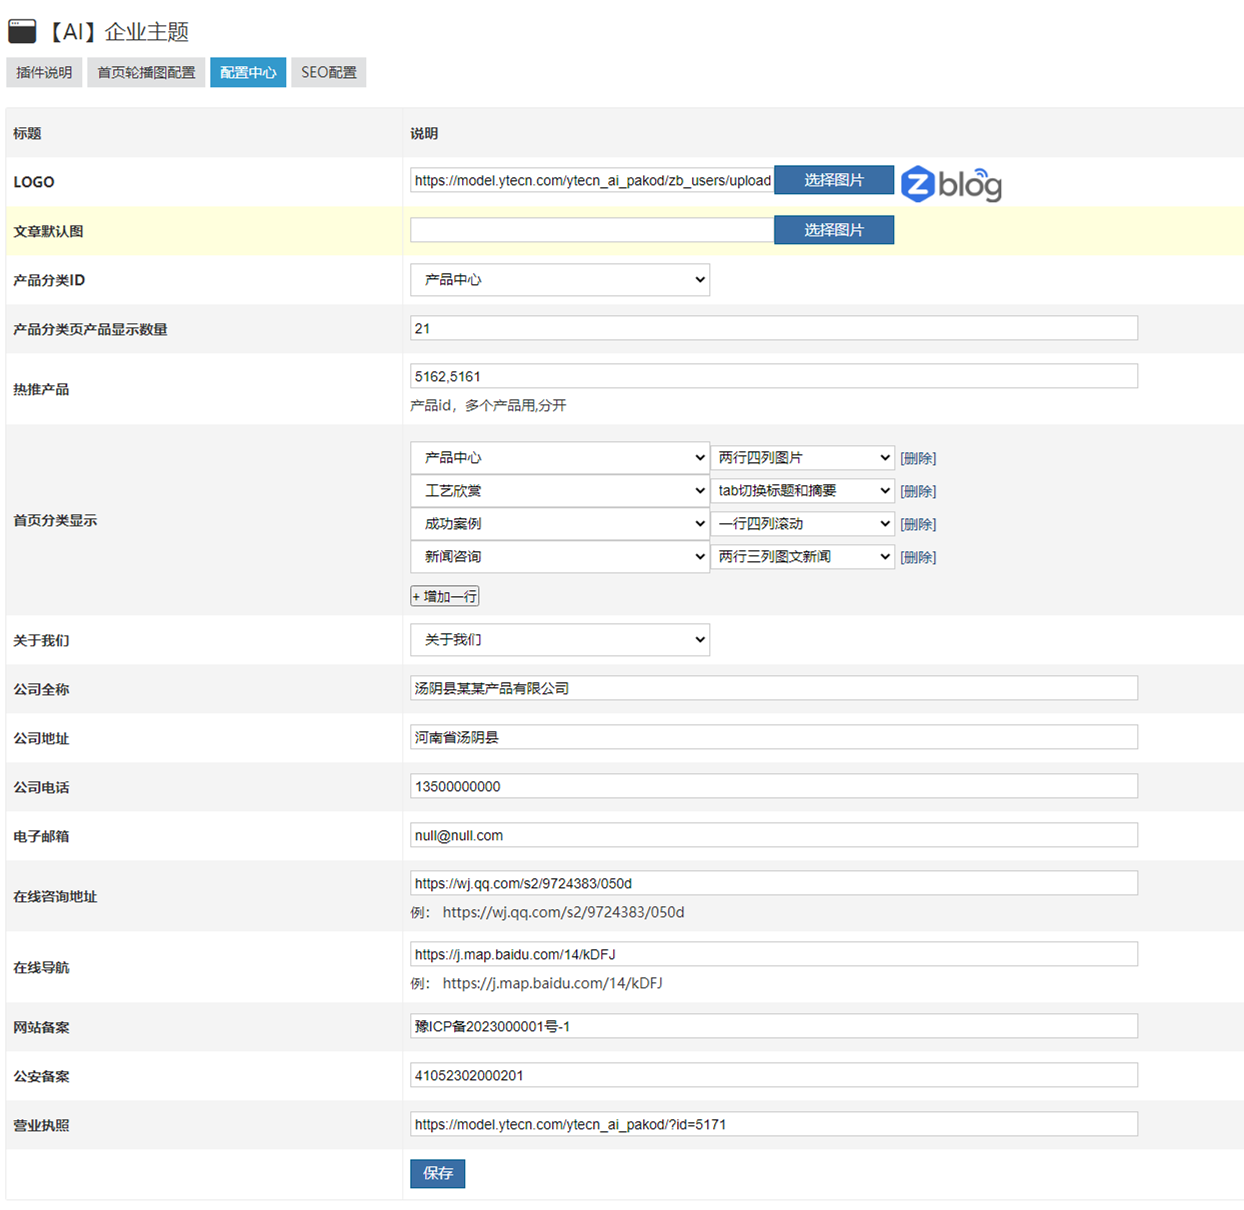
Task: Open the 一行四列滚动 layout dropdown
Action: 802,524
